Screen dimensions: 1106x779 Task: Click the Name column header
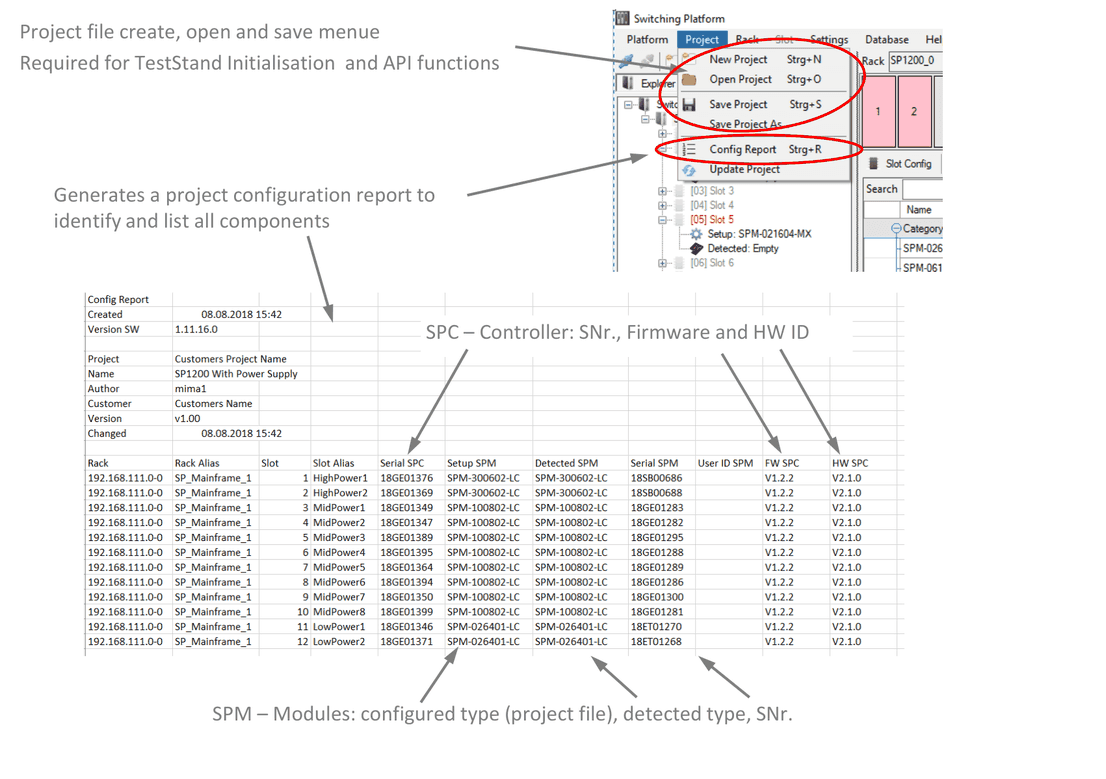(920, 210)
